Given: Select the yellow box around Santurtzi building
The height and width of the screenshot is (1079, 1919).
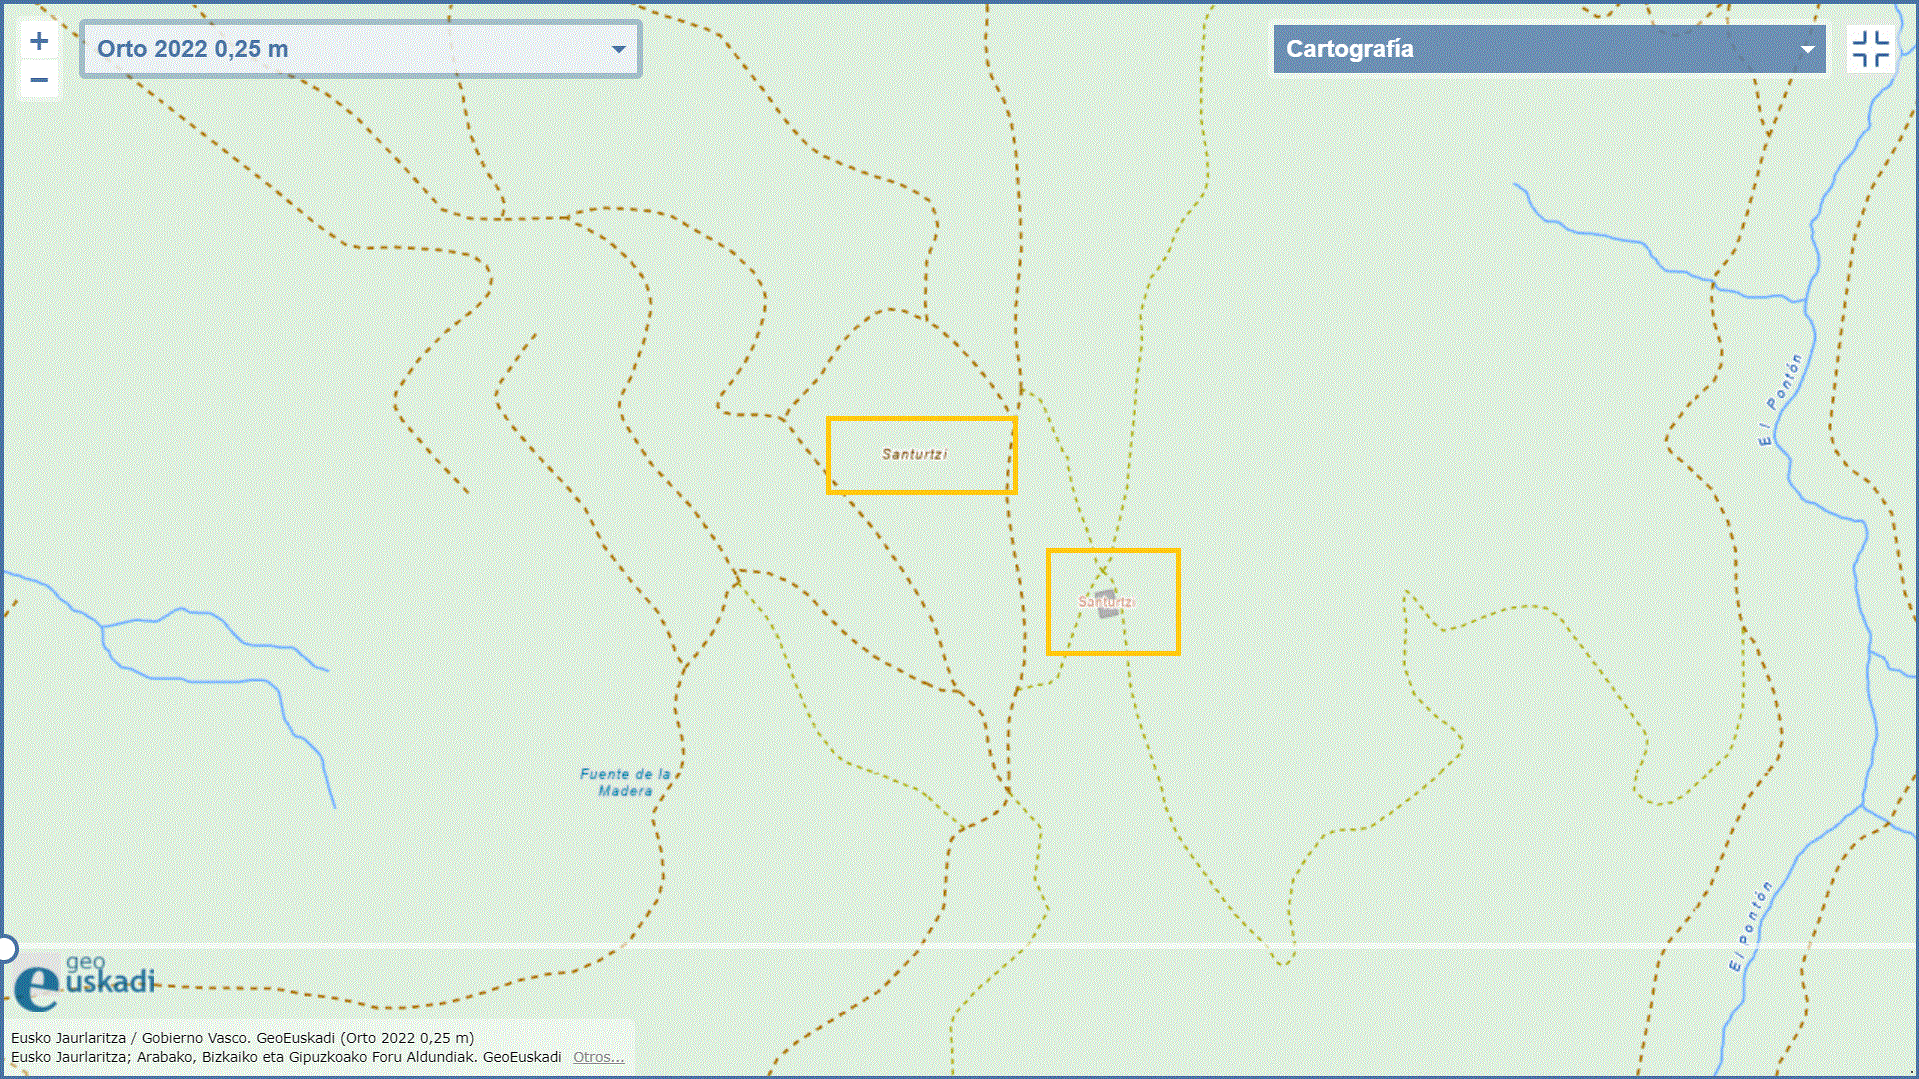Looking at the screenshot, I should click(1113, 551).
